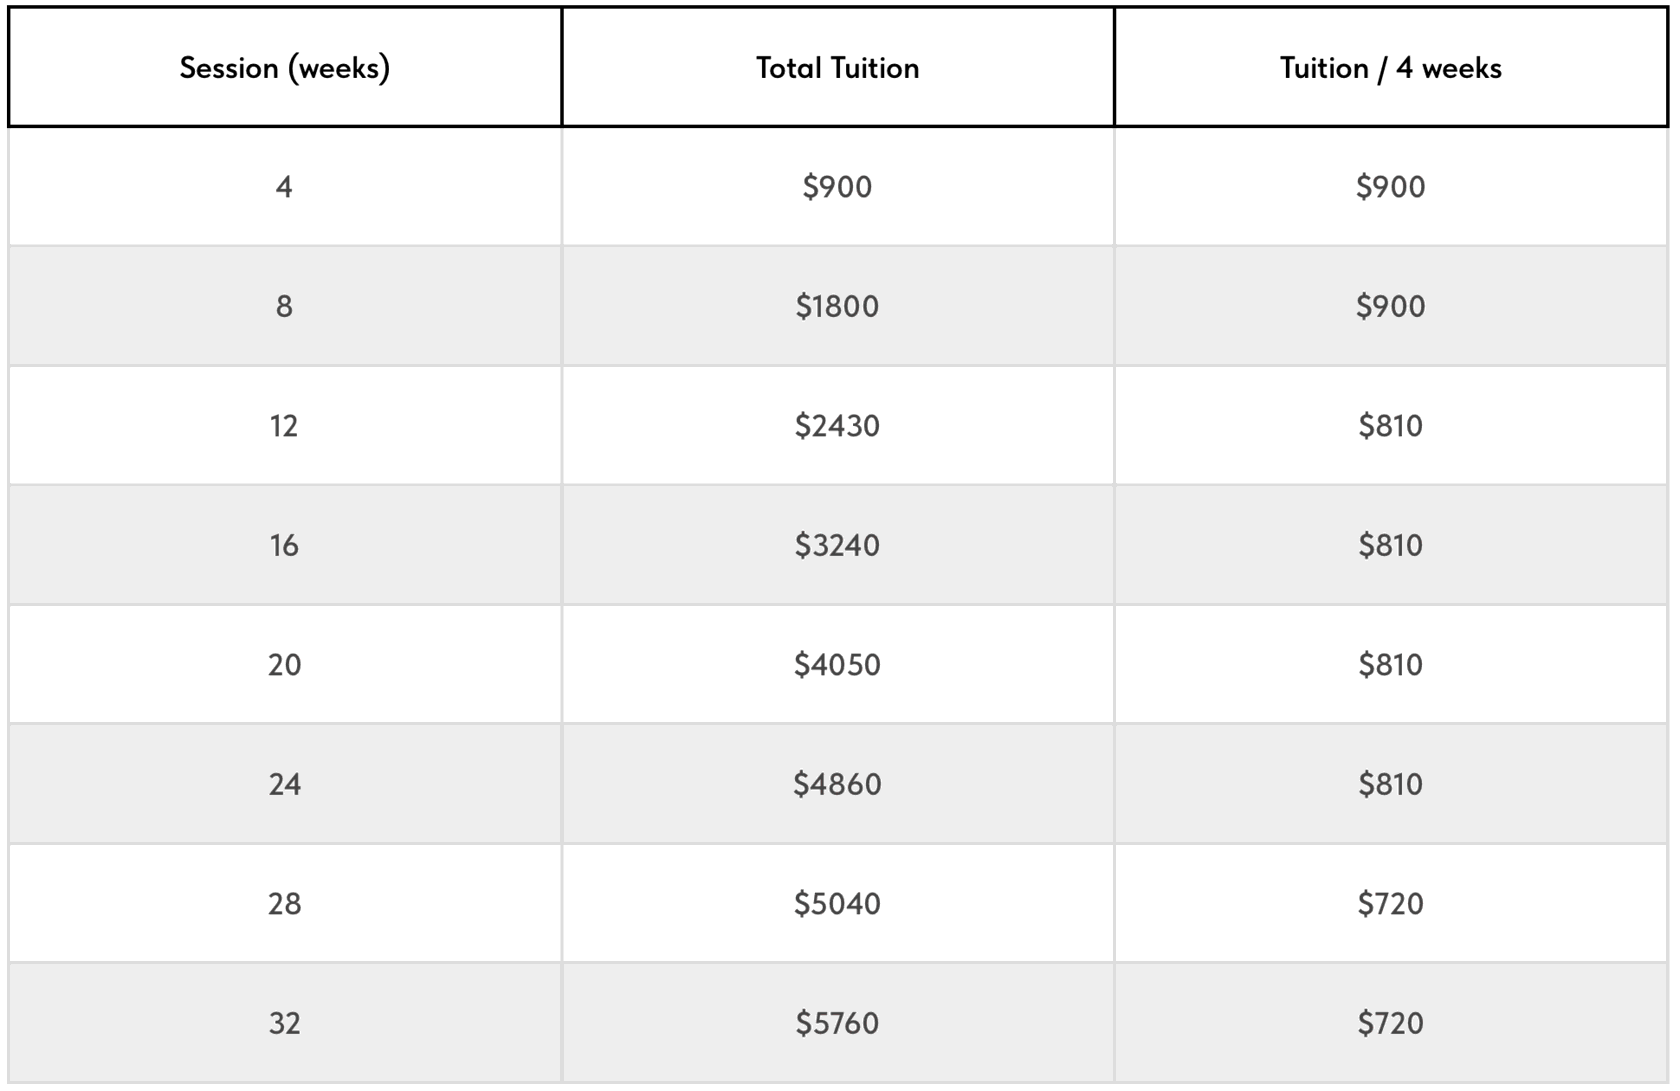This screenshot has height=1091, width=1680.
Task: Click the Session (weeks) column header
Action: (x=285, y=68)
